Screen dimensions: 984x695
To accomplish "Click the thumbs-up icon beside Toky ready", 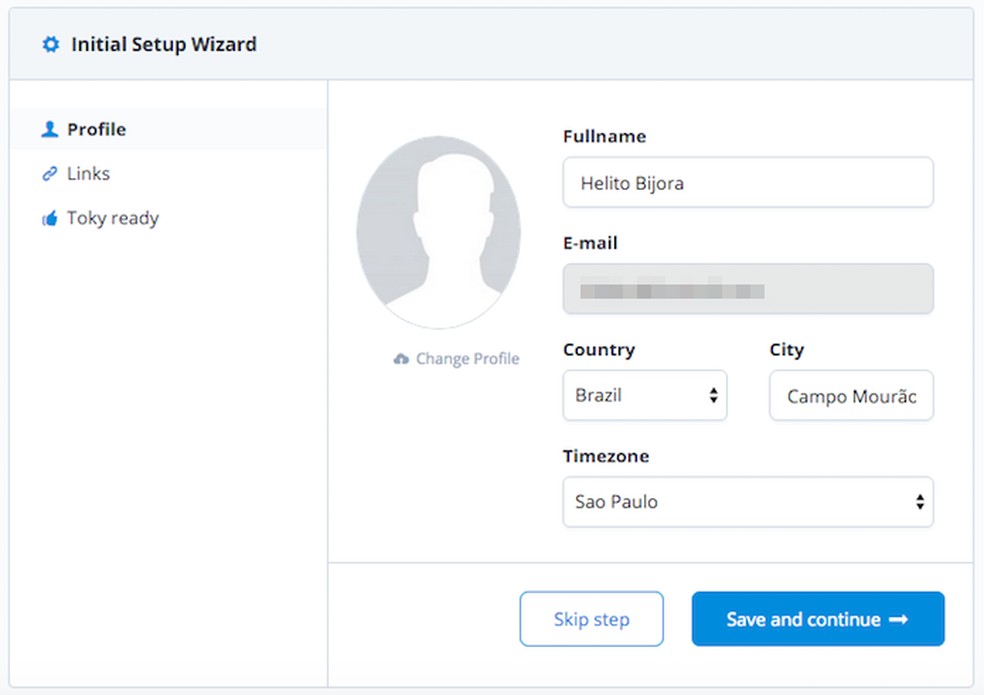I will click(x=49, y=219).
